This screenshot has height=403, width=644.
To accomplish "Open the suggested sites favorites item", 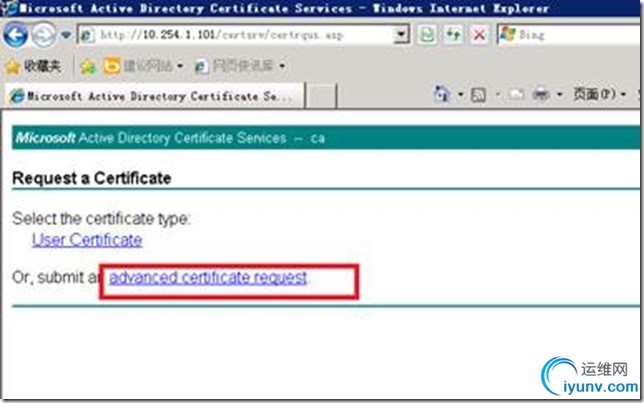I will [143, 66].
